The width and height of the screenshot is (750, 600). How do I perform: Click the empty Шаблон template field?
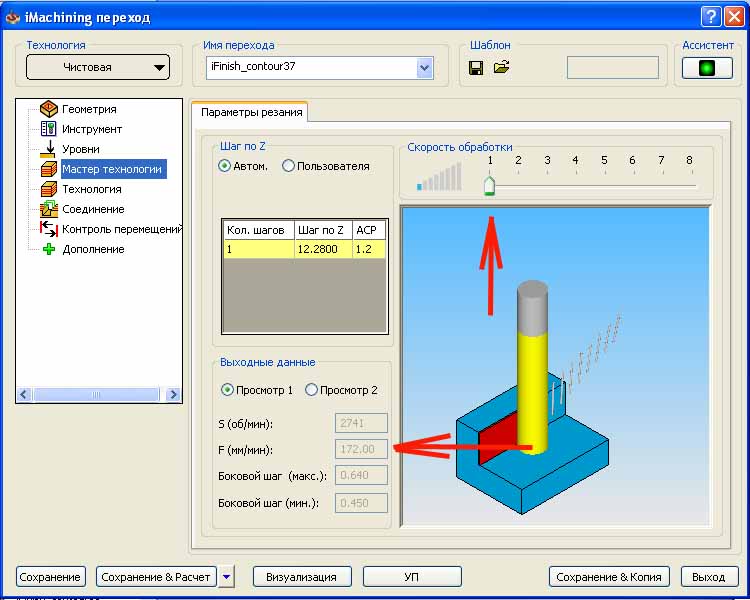click(612, 67)
